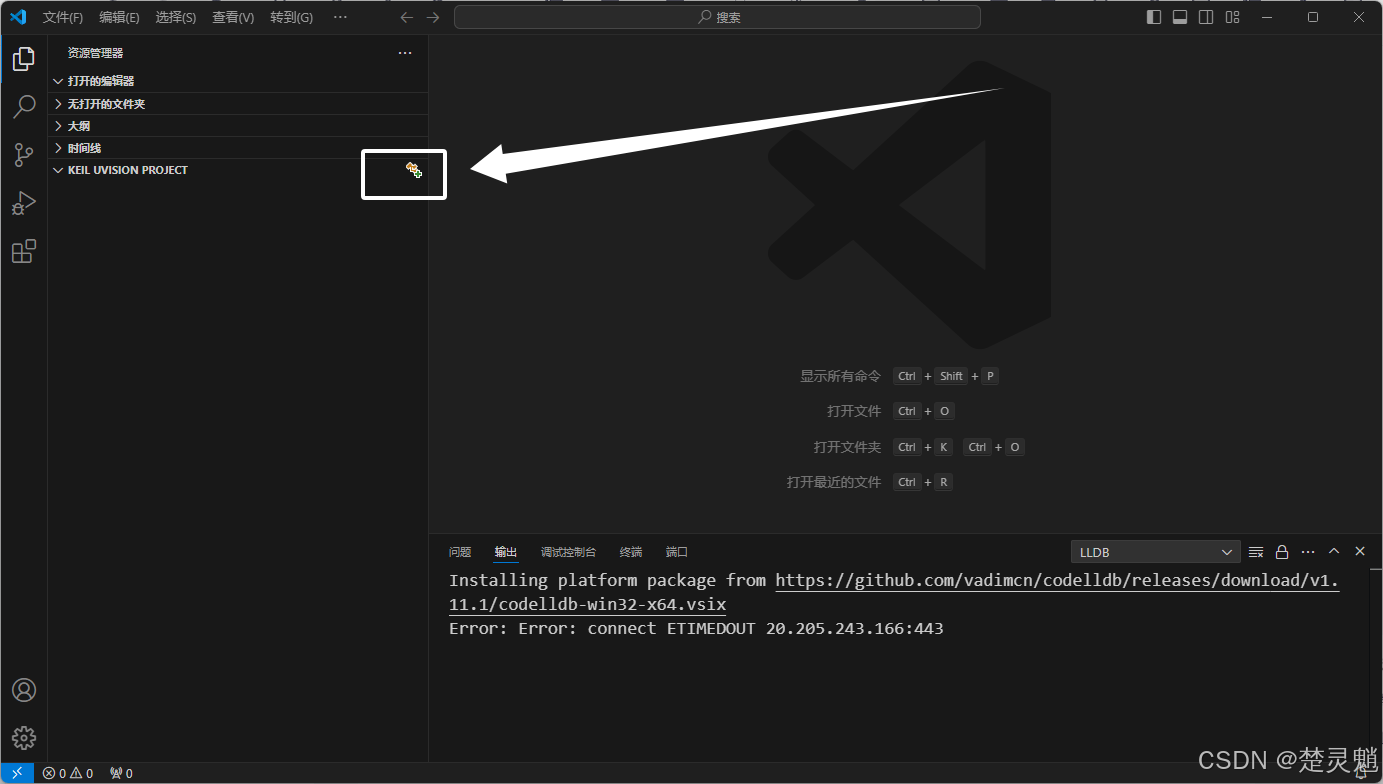Screen dimensions: 1383x784
Task: Expand the 打开的编辑器 section
Action: [x=238, y=81]
